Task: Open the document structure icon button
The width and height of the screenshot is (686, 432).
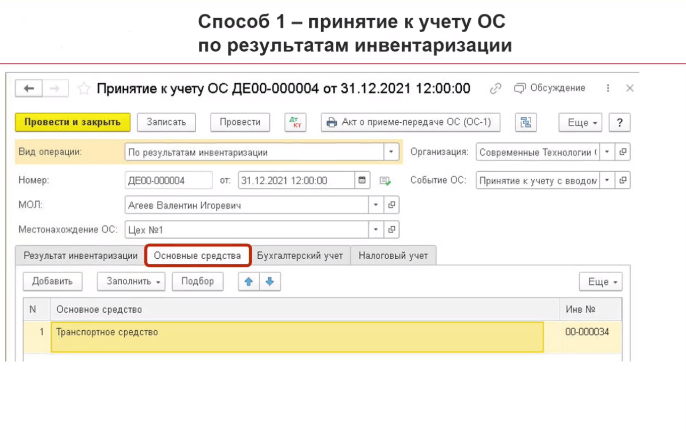Action: tap(525, 122)
